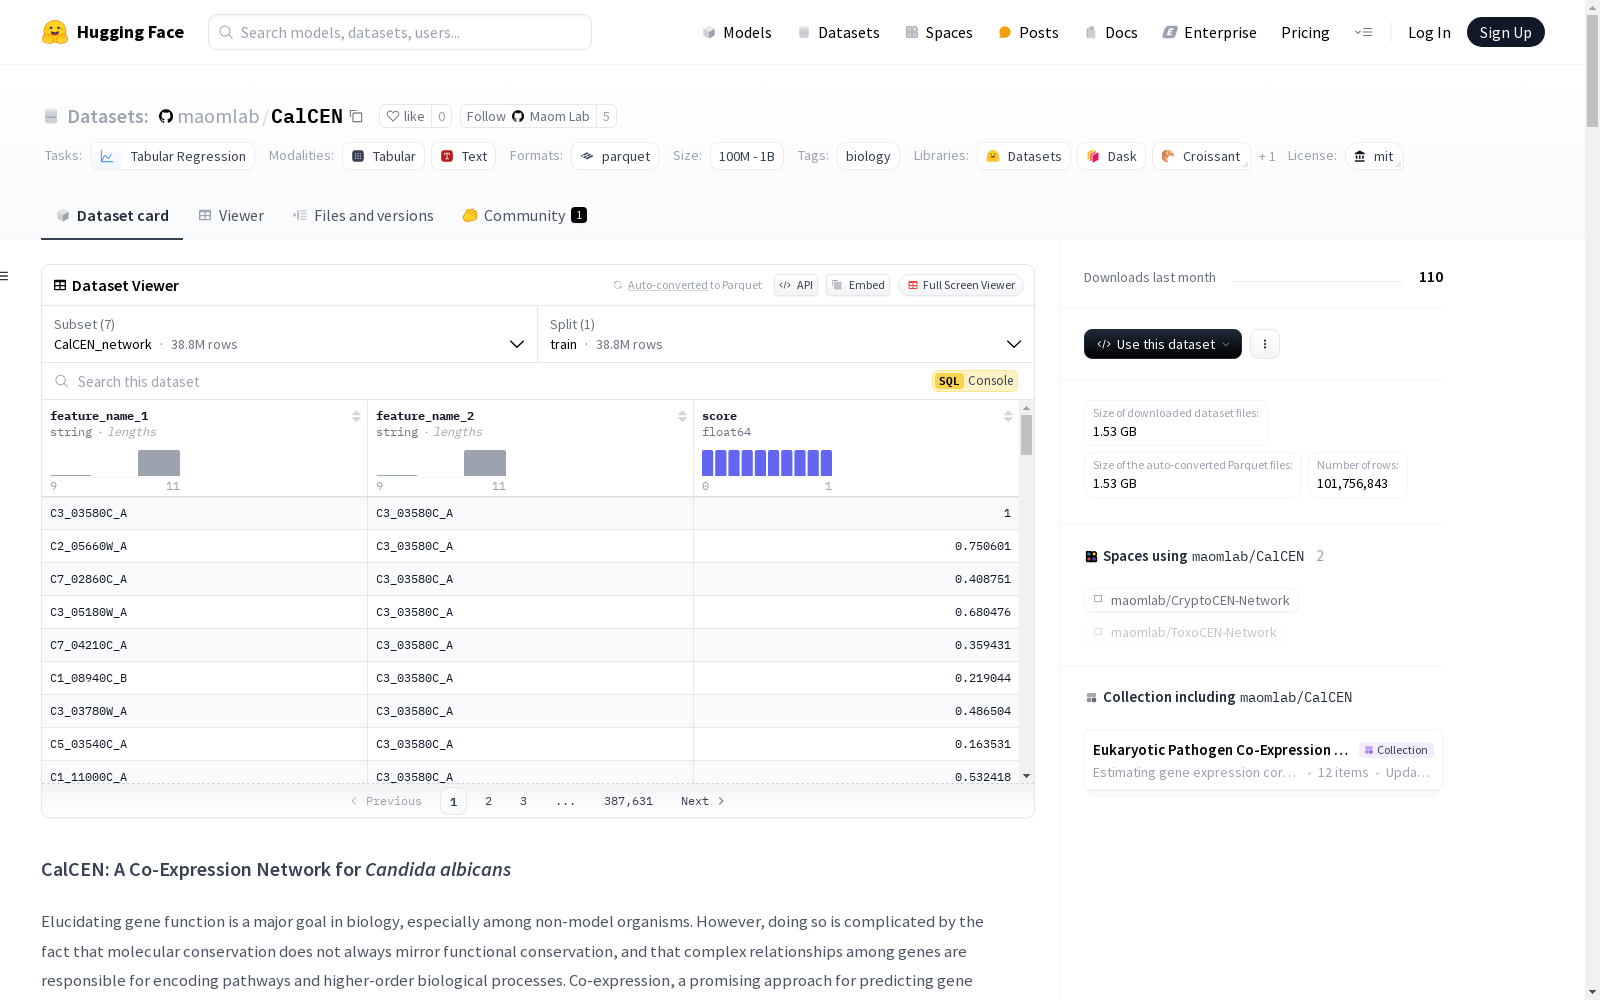Click the Tabular Regression task tag

click(173, 156)
